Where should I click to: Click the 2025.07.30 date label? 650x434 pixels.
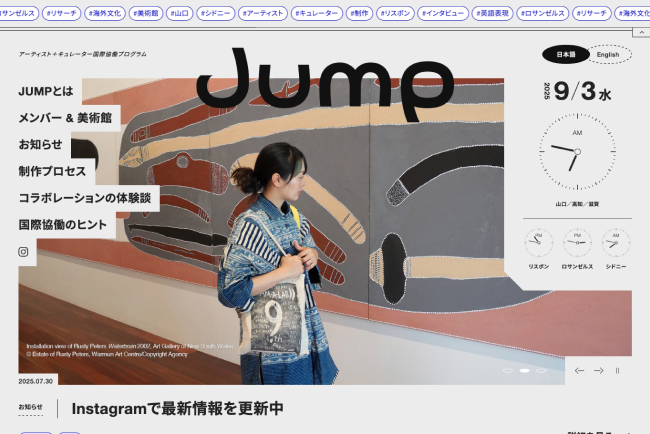tap(36, 381)
